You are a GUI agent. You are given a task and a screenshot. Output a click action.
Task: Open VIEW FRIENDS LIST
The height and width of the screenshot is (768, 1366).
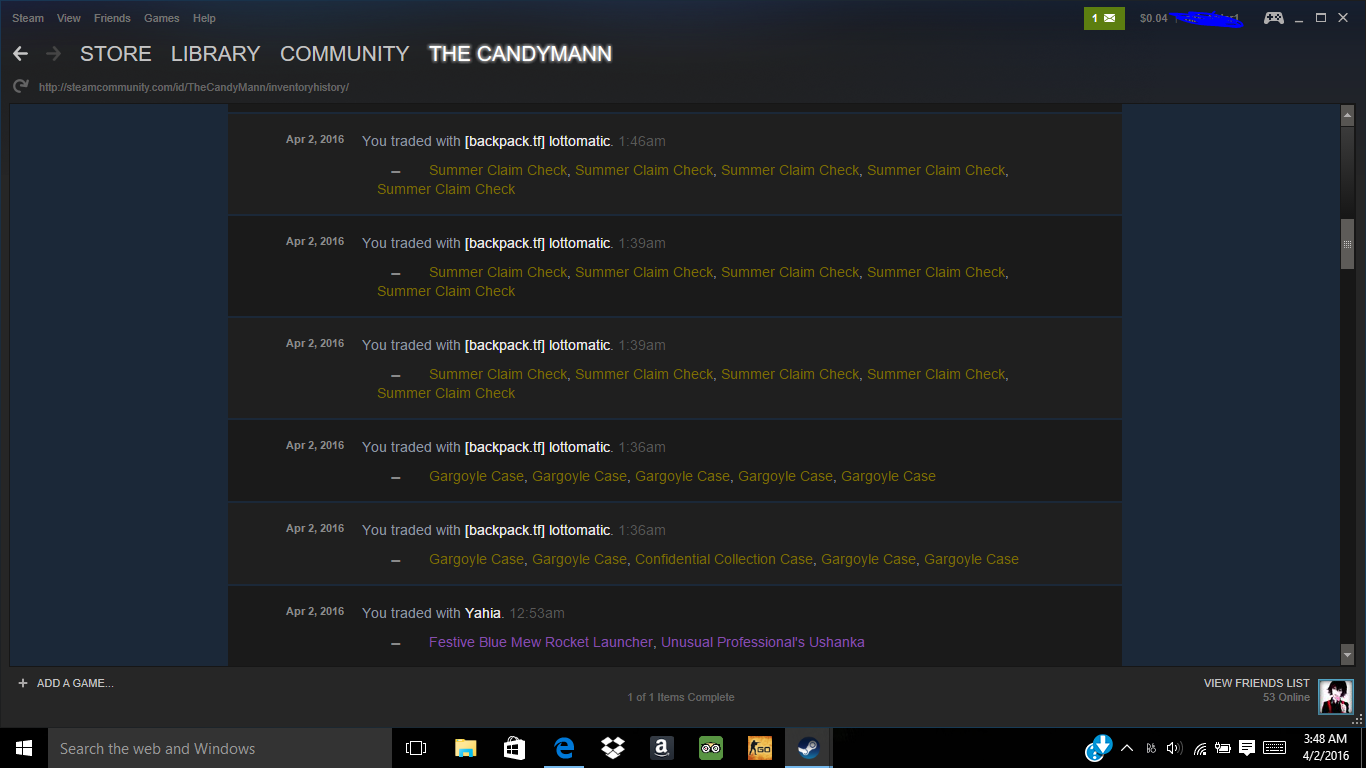[x=1256, y=683]
